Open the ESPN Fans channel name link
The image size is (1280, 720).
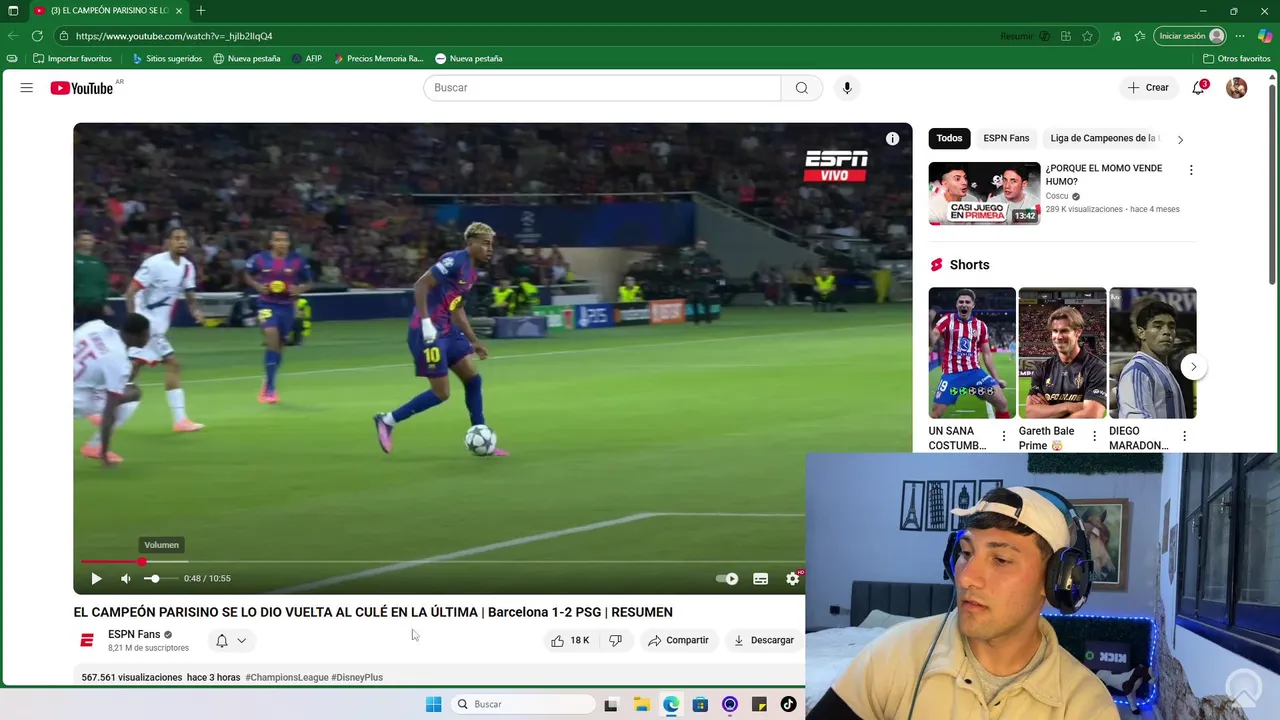[x=134, y=634]
